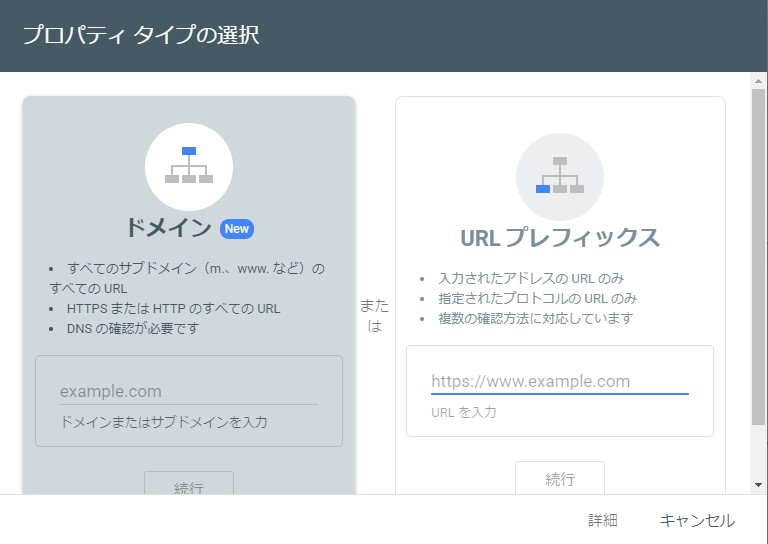The width and height of the screenshot is (768, 544).
Task: Click the URL prefix hierarchy icon
Action: (560, 177)
